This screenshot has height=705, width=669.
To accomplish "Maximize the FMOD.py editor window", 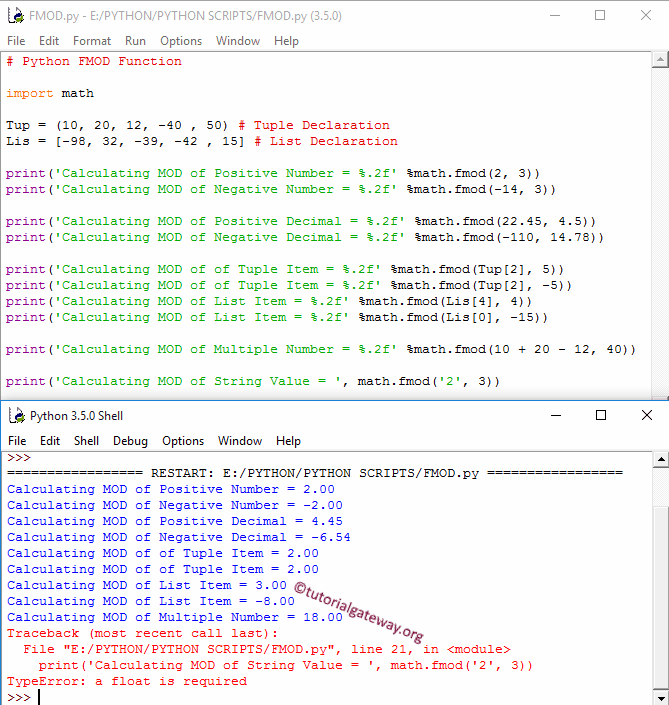I will point(600,15).
